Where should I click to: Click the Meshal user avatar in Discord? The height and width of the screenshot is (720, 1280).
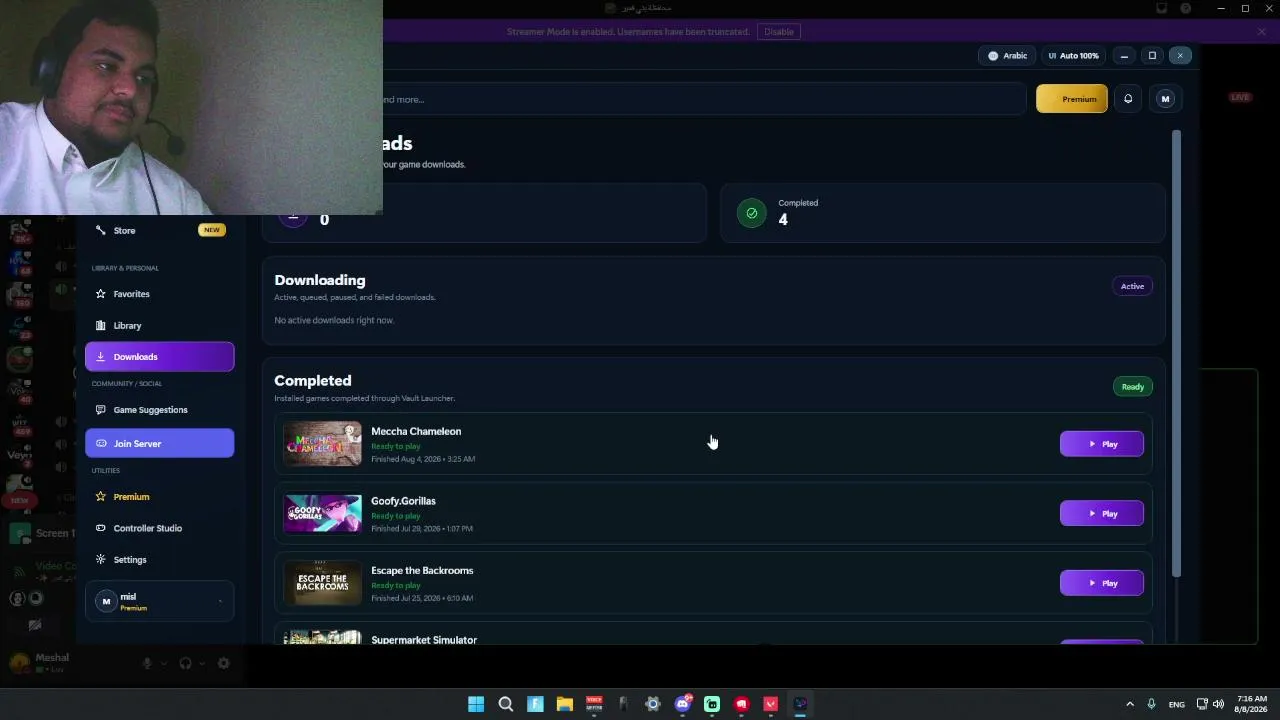pyautogui.click(x=18, y=662)
